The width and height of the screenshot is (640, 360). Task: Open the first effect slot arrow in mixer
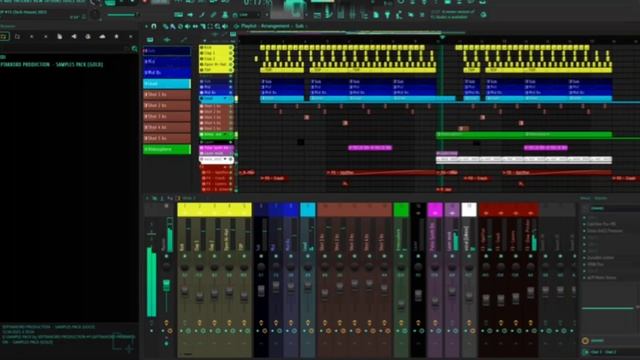(584, 218)
